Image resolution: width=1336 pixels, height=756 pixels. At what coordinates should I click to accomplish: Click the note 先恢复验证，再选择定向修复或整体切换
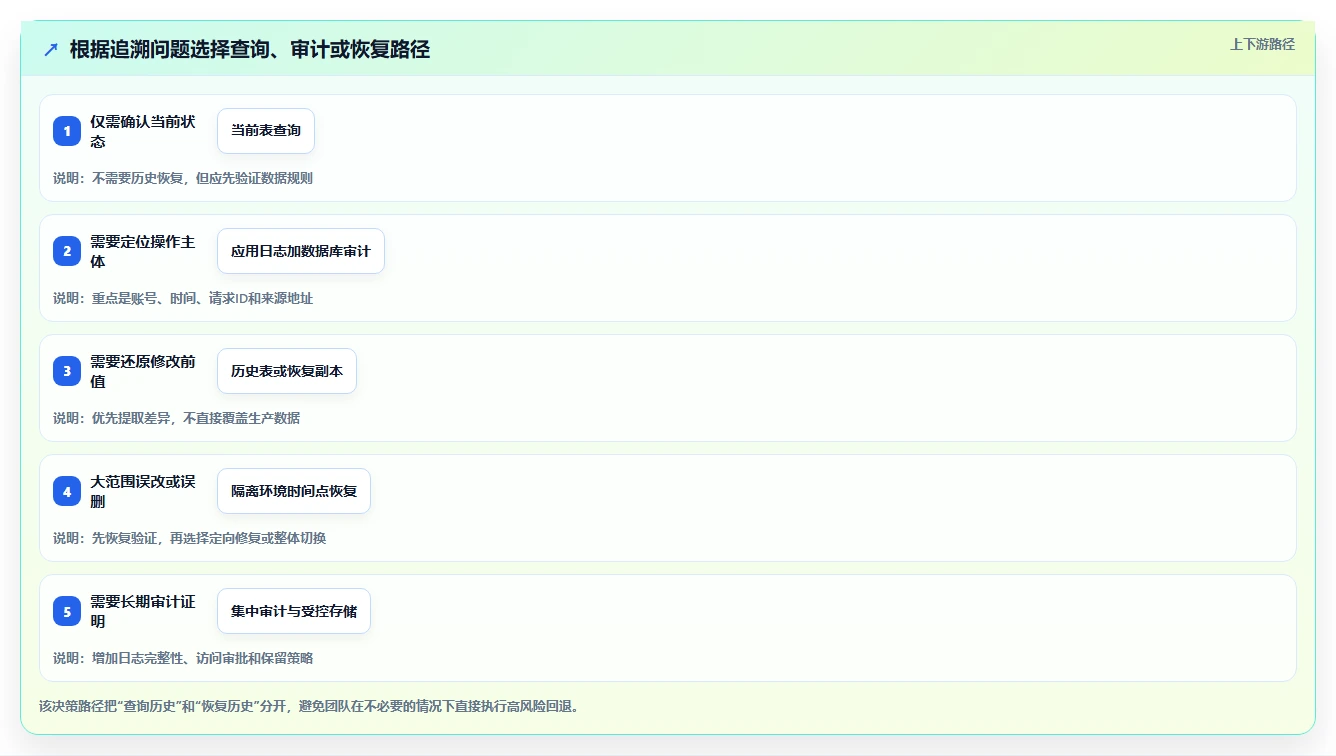tap(209, 538)
